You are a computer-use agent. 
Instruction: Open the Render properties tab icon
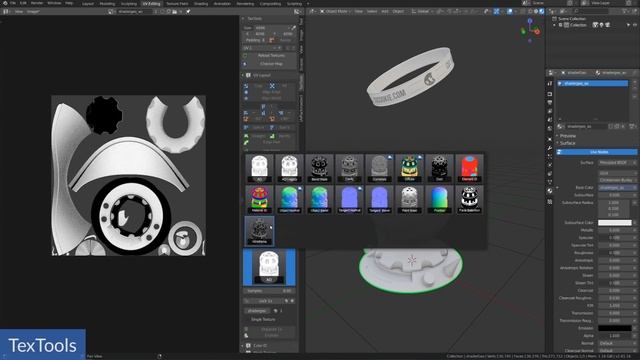click(550, 94)
